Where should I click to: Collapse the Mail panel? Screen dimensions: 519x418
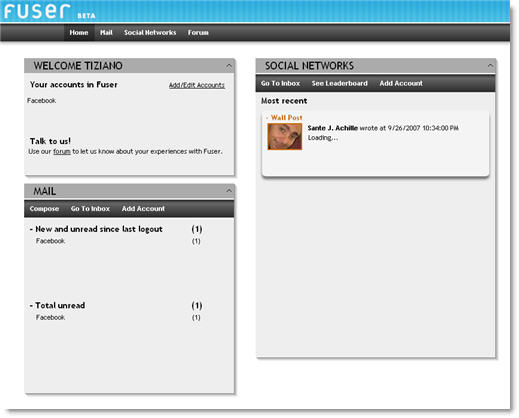pos(229,191)
